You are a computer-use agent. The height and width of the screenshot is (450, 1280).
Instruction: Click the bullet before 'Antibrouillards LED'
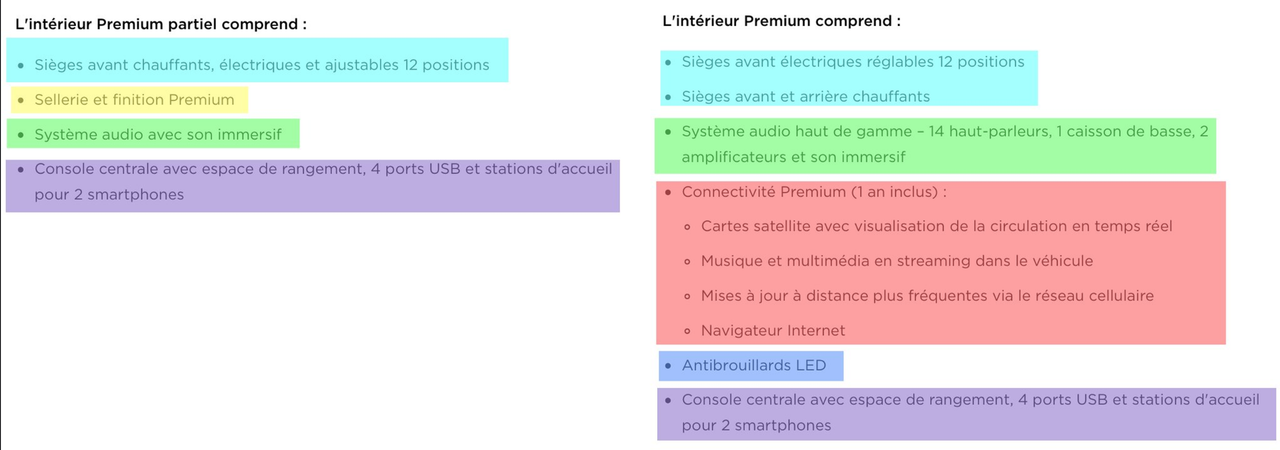click(668, 366)
